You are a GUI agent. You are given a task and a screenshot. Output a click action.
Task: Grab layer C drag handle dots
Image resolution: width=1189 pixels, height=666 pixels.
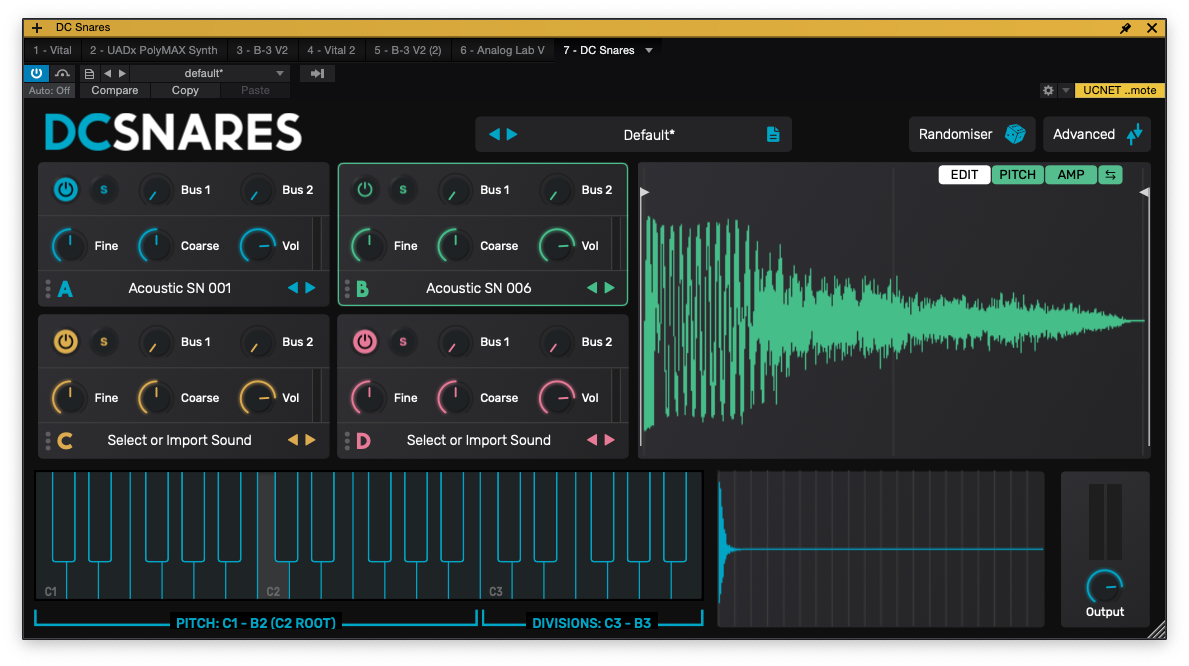point(48,440)
